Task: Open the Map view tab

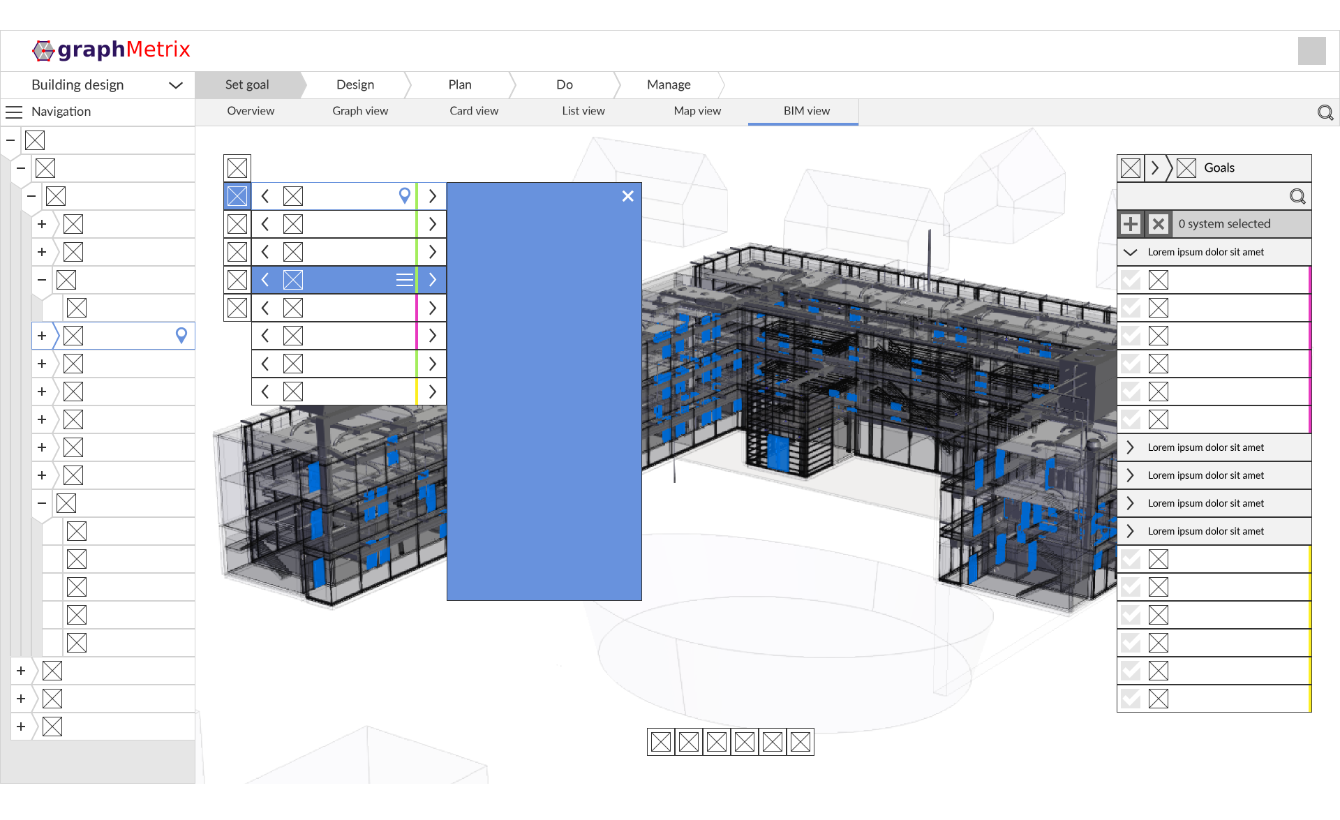Action: [x=697, y=111]
